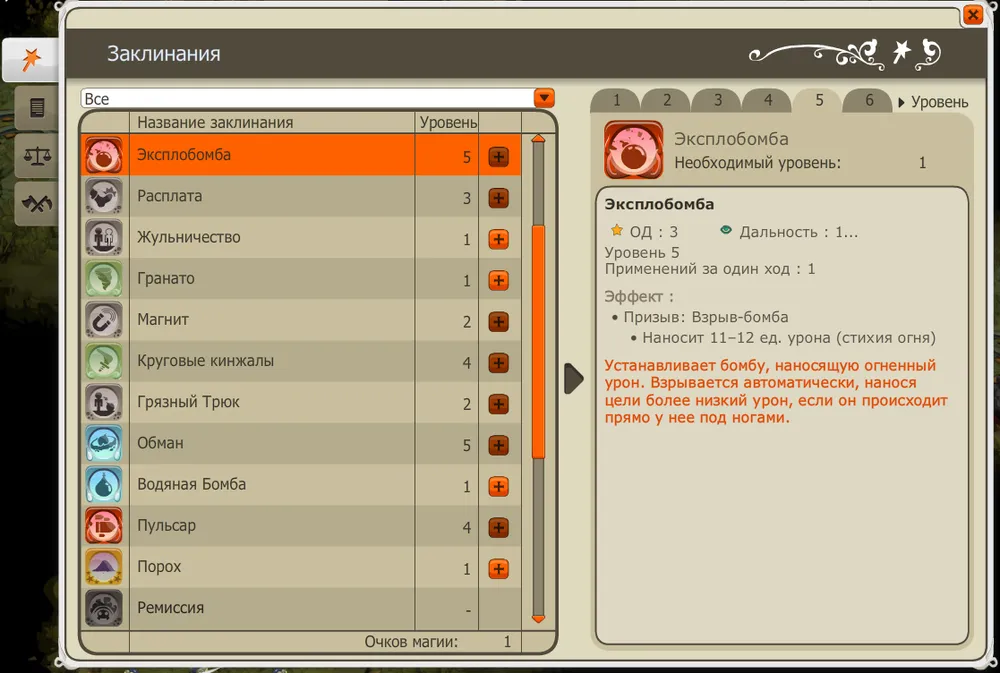Click the Обман spell icon

(104, 443)
